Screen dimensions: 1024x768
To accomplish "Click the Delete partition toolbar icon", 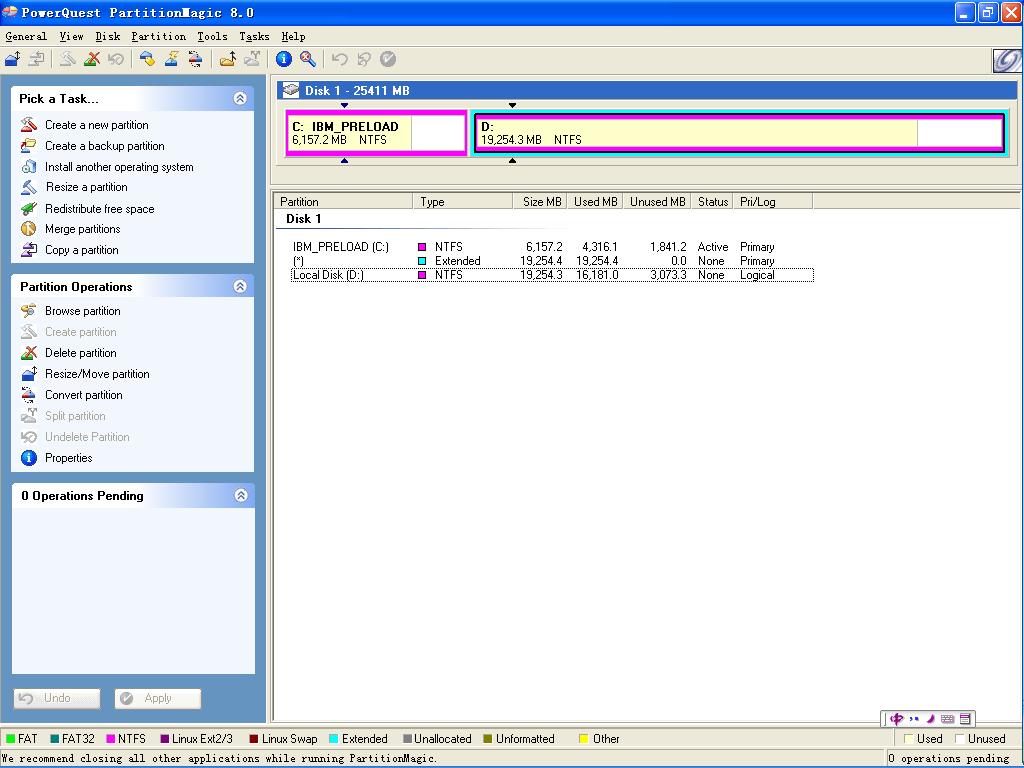I will coord(92,59).
